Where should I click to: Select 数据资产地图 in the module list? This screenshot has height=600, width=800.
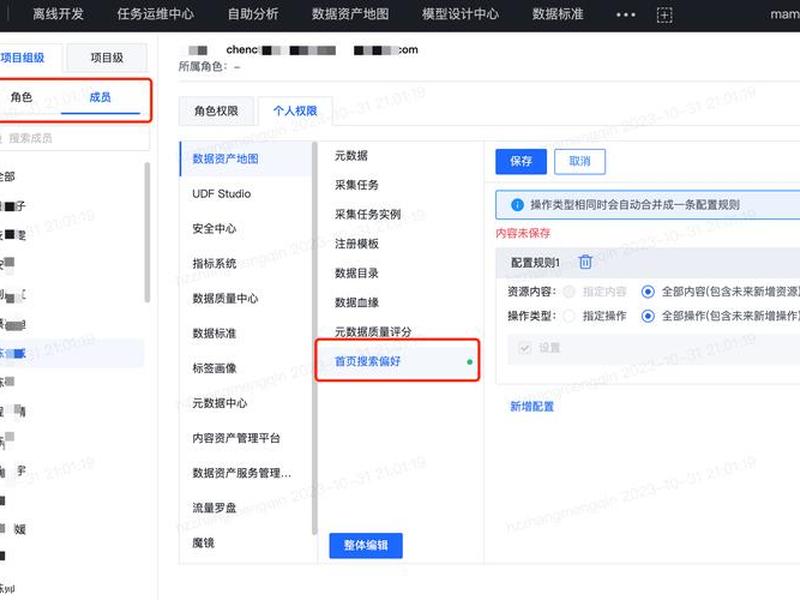pyautogui.click(x=245, y=159)
